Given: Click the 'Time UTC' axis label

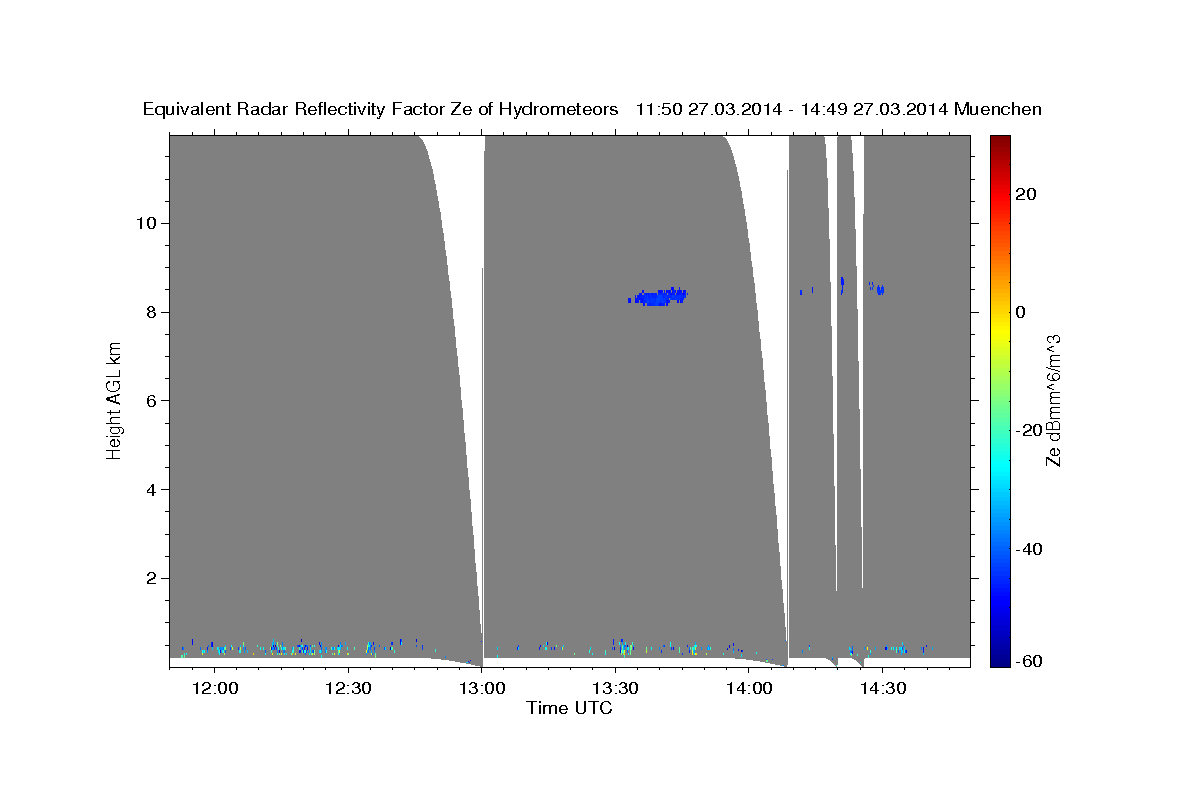Looking at the screenshot, I should (569, 708).
